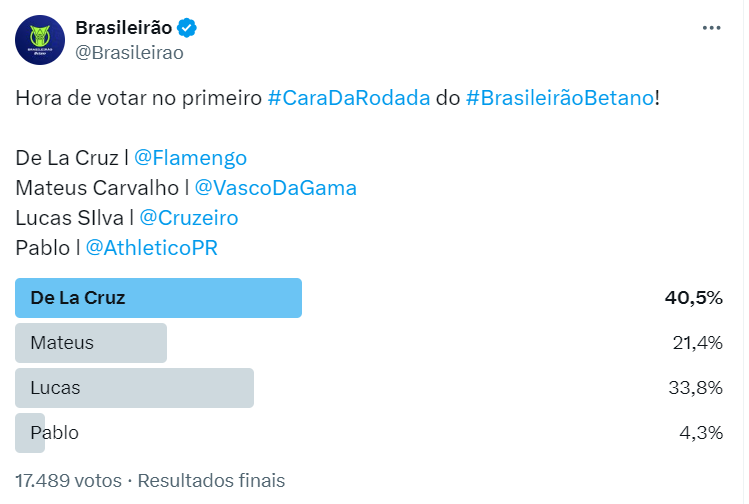Click the Resultados finais label

[x=211, y=480]
